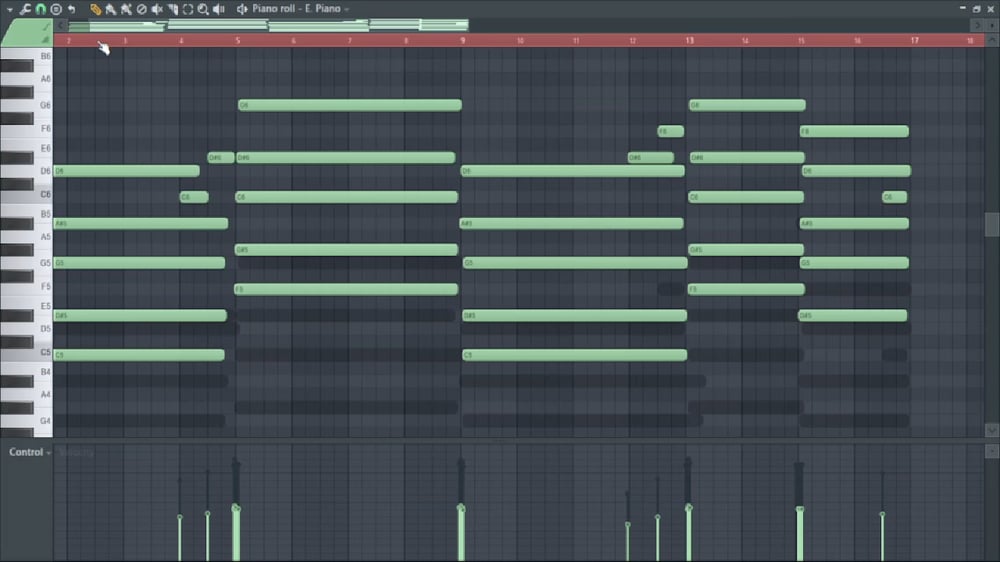Open the stamp chord tool
The width and height of the screenshot is (1000, 562).
tap(56, 9)
